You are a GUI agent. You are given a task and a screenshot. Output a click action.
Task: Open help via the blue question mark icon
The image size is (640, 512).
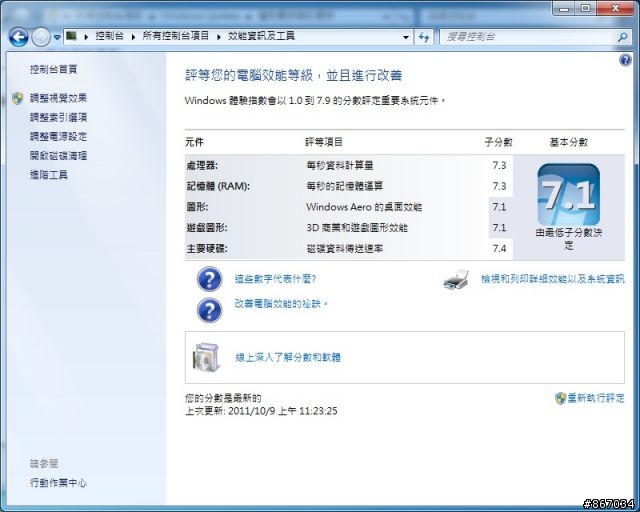pos(625,60)
